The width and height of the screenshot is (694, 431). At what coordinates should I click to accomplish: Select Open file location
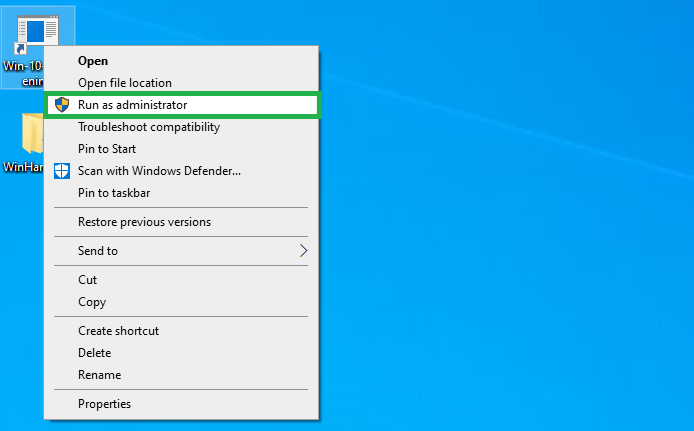coord(181,83)
